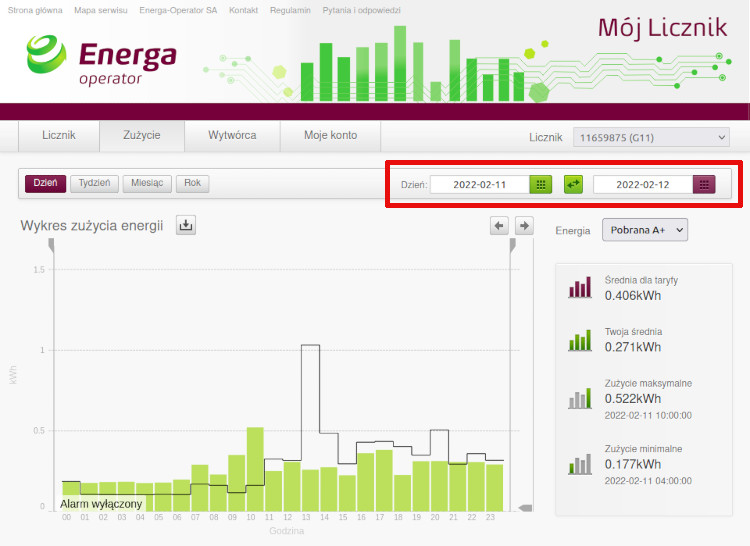Open the Strona główna link
The image size is (750, 546).
coord(35,10)
